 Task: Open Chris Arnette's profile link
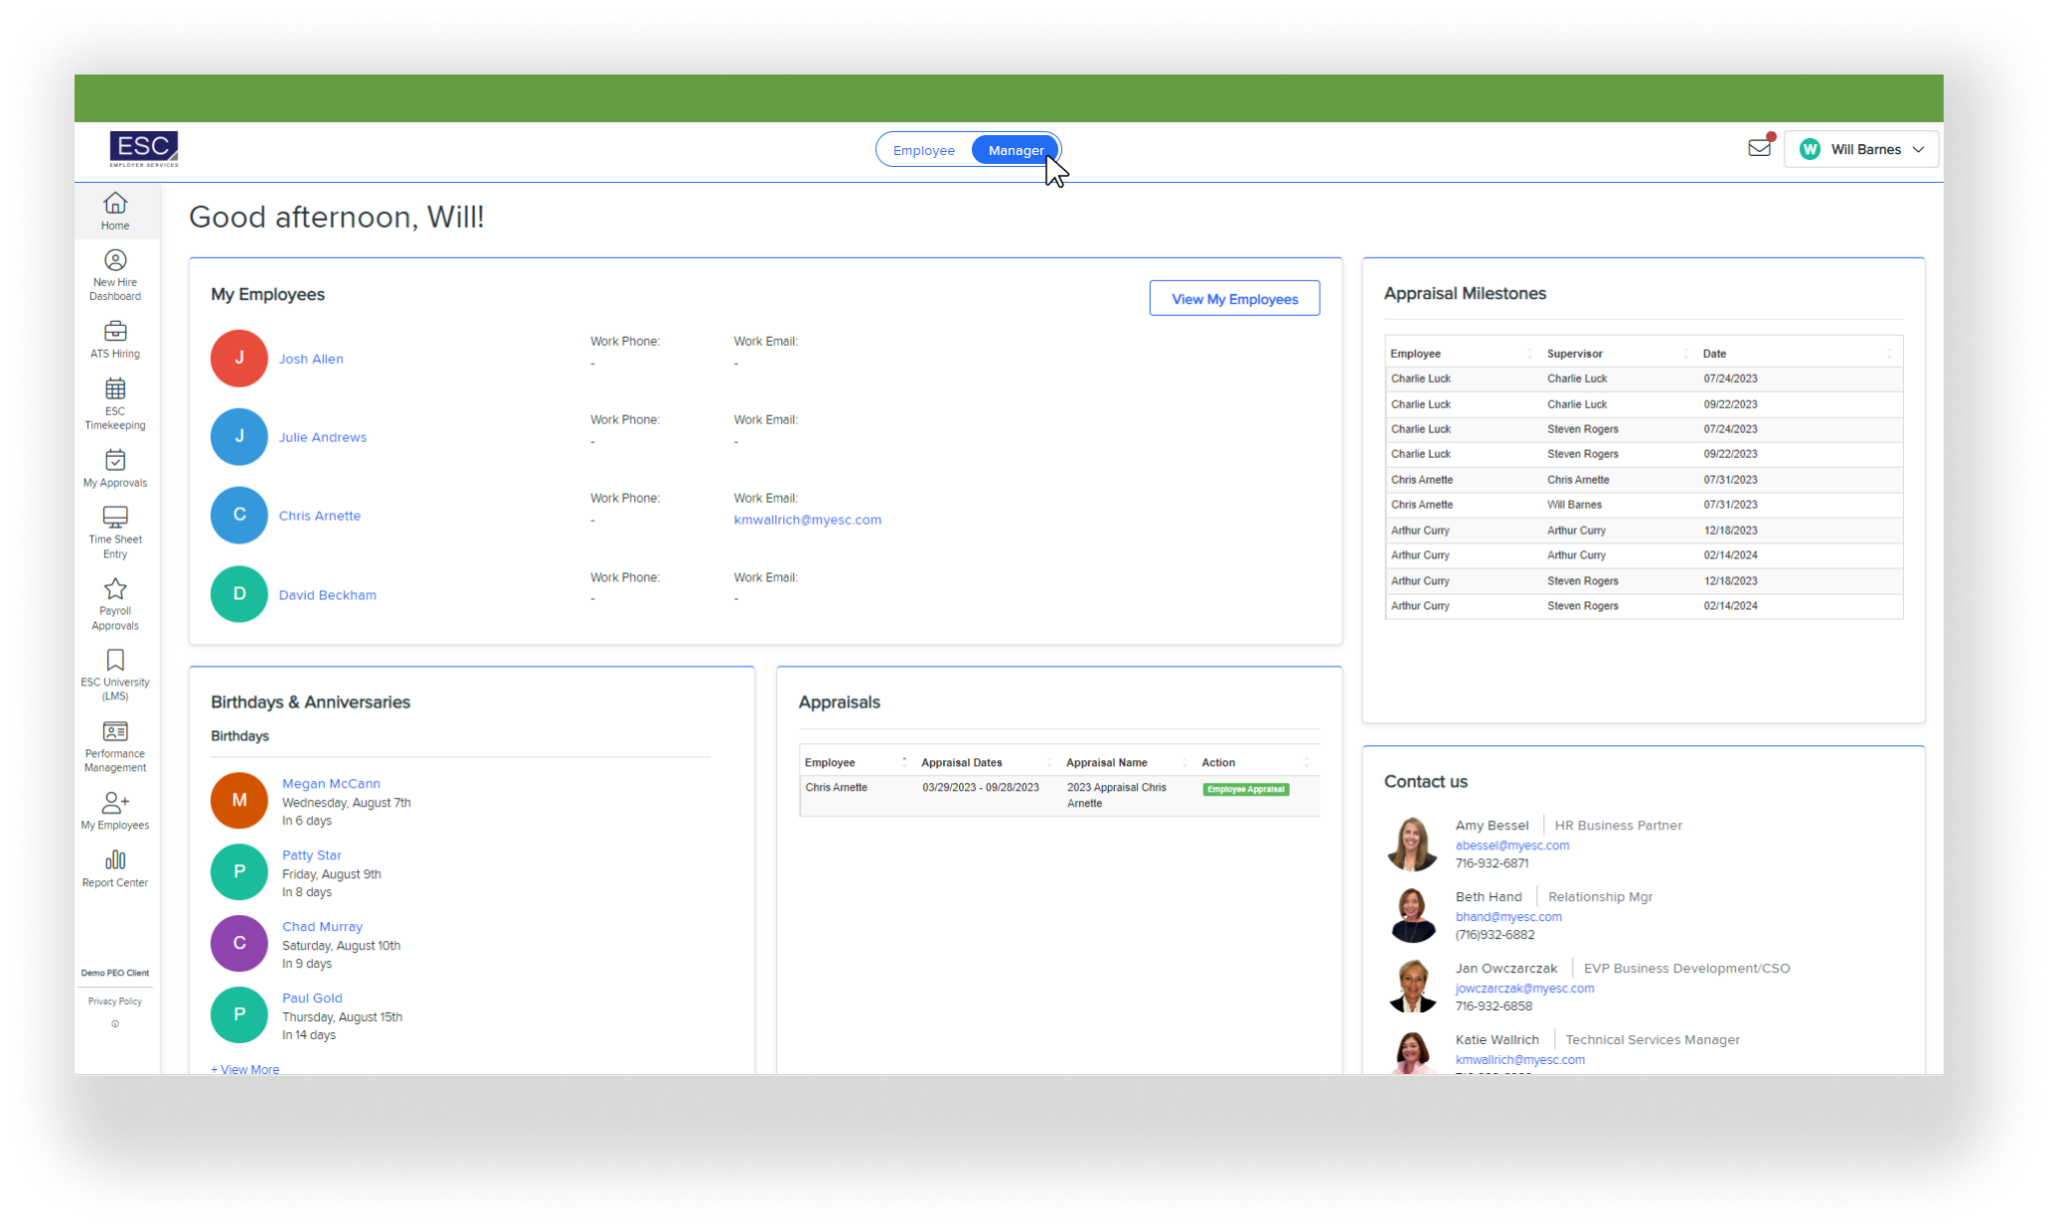tap(320, 515)
